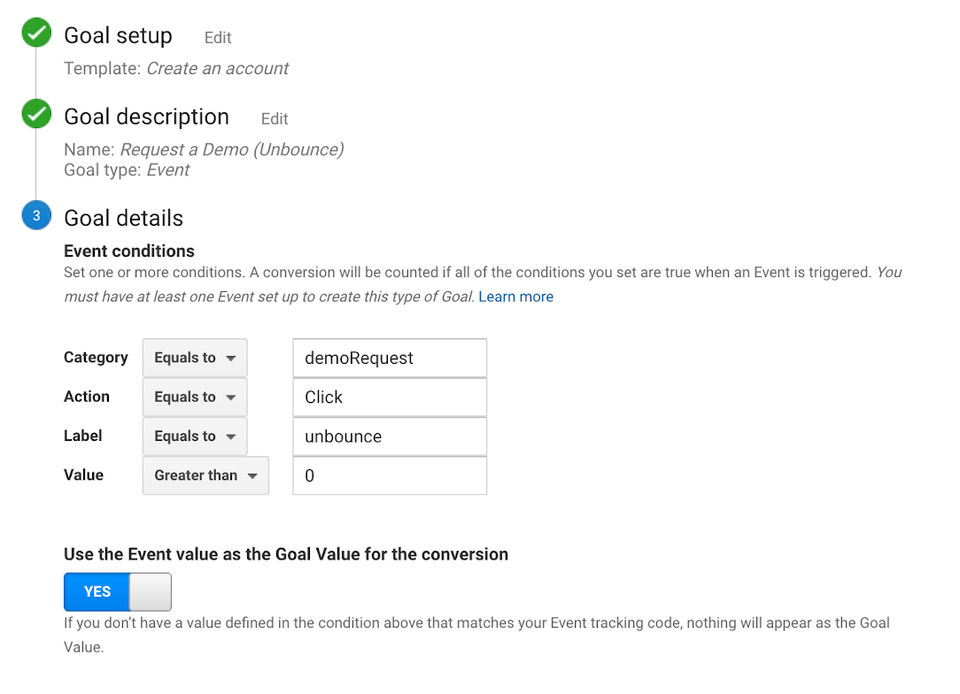Select the Goal description heading
This screenshot has height=694, width=960.
[146, 117]
